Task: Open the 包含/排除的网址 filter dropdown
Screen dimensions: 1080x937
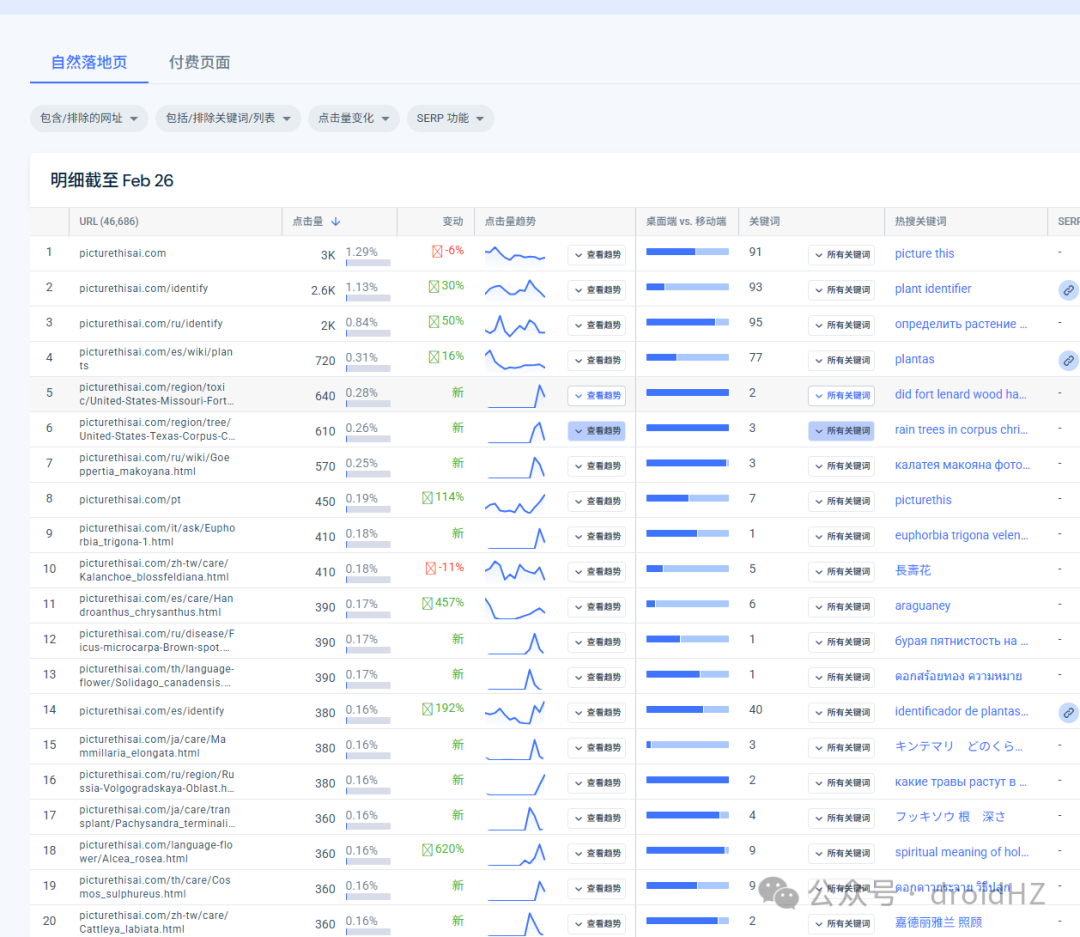Action: pos(89,119)
